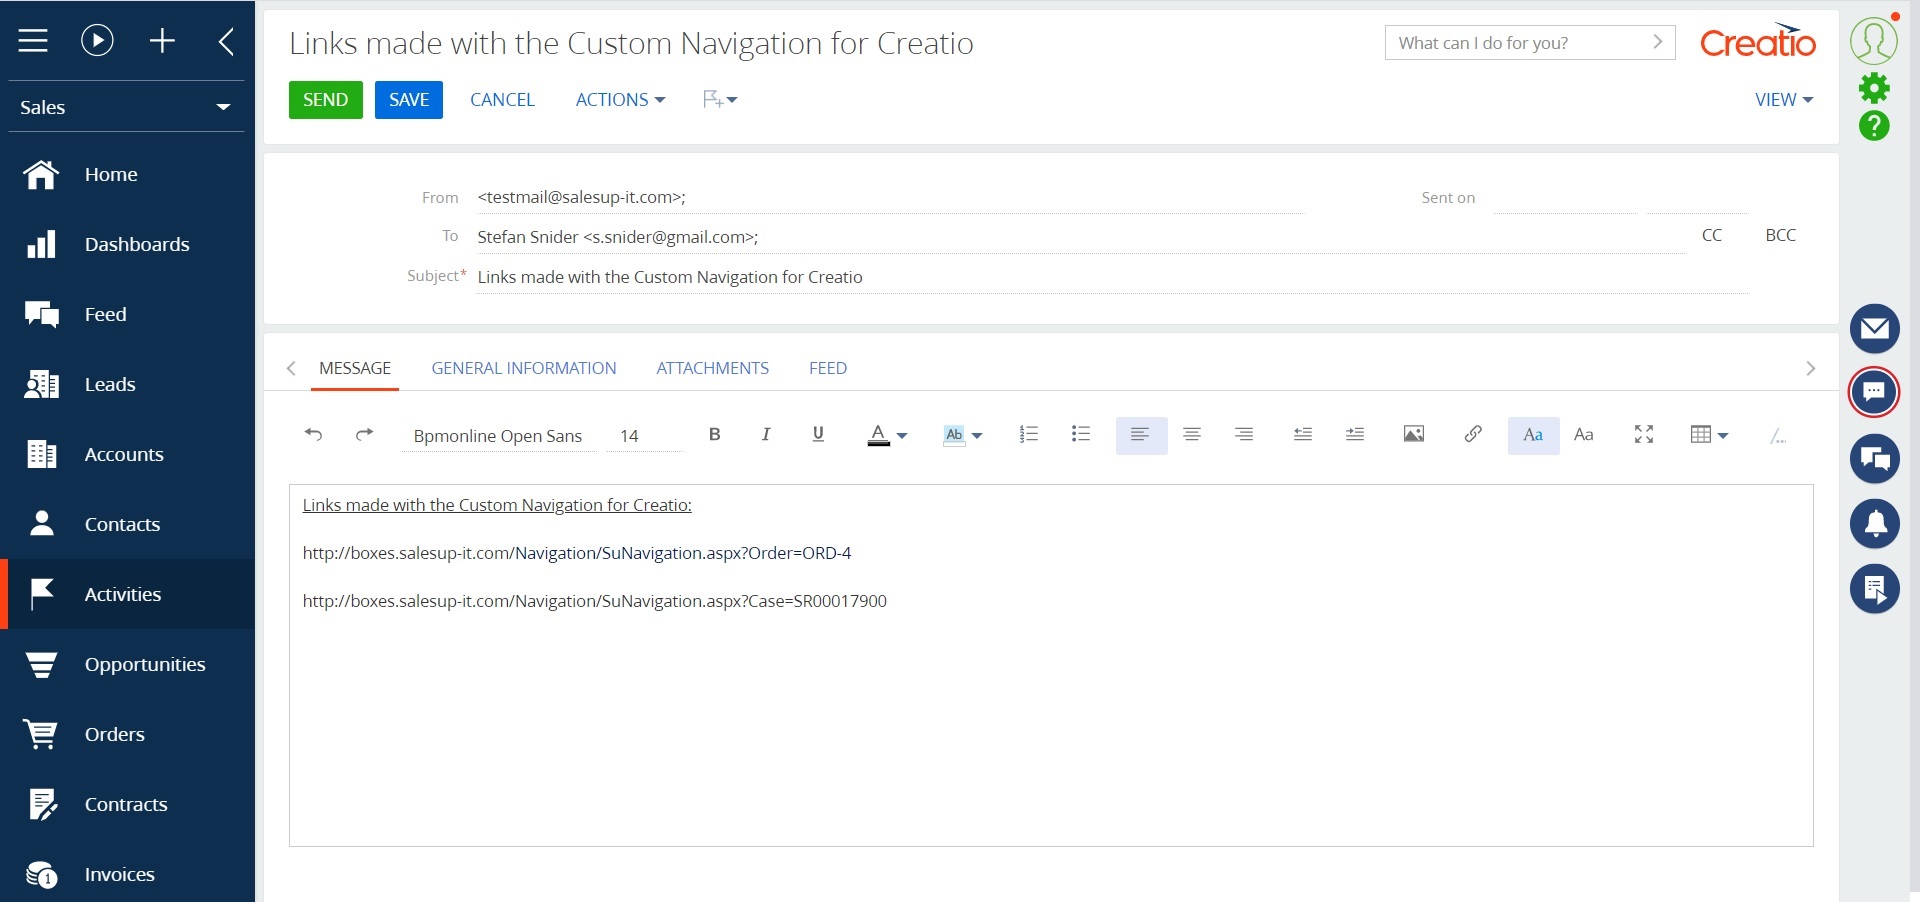Open the Contracts section
1920x902 pixels.
coord(127,804)
